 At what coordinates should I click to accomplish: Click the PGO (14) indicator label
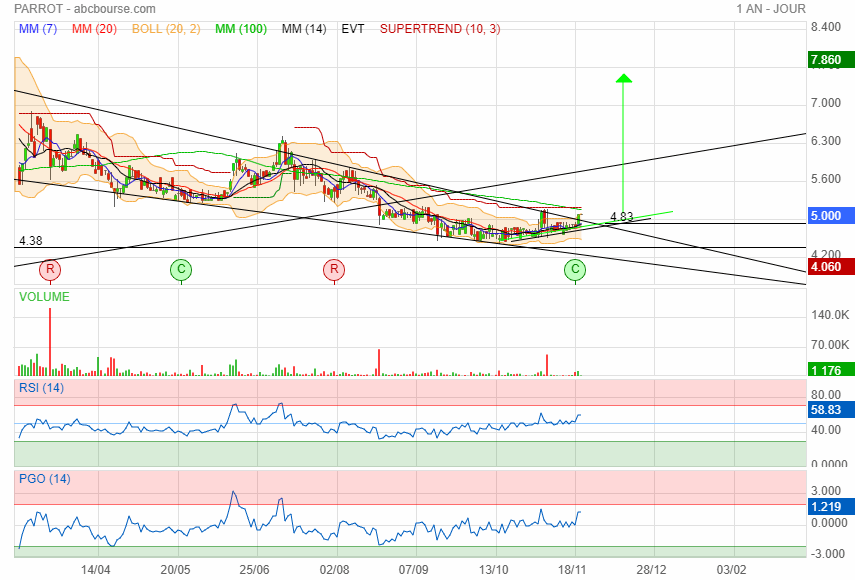coord(45,479)
